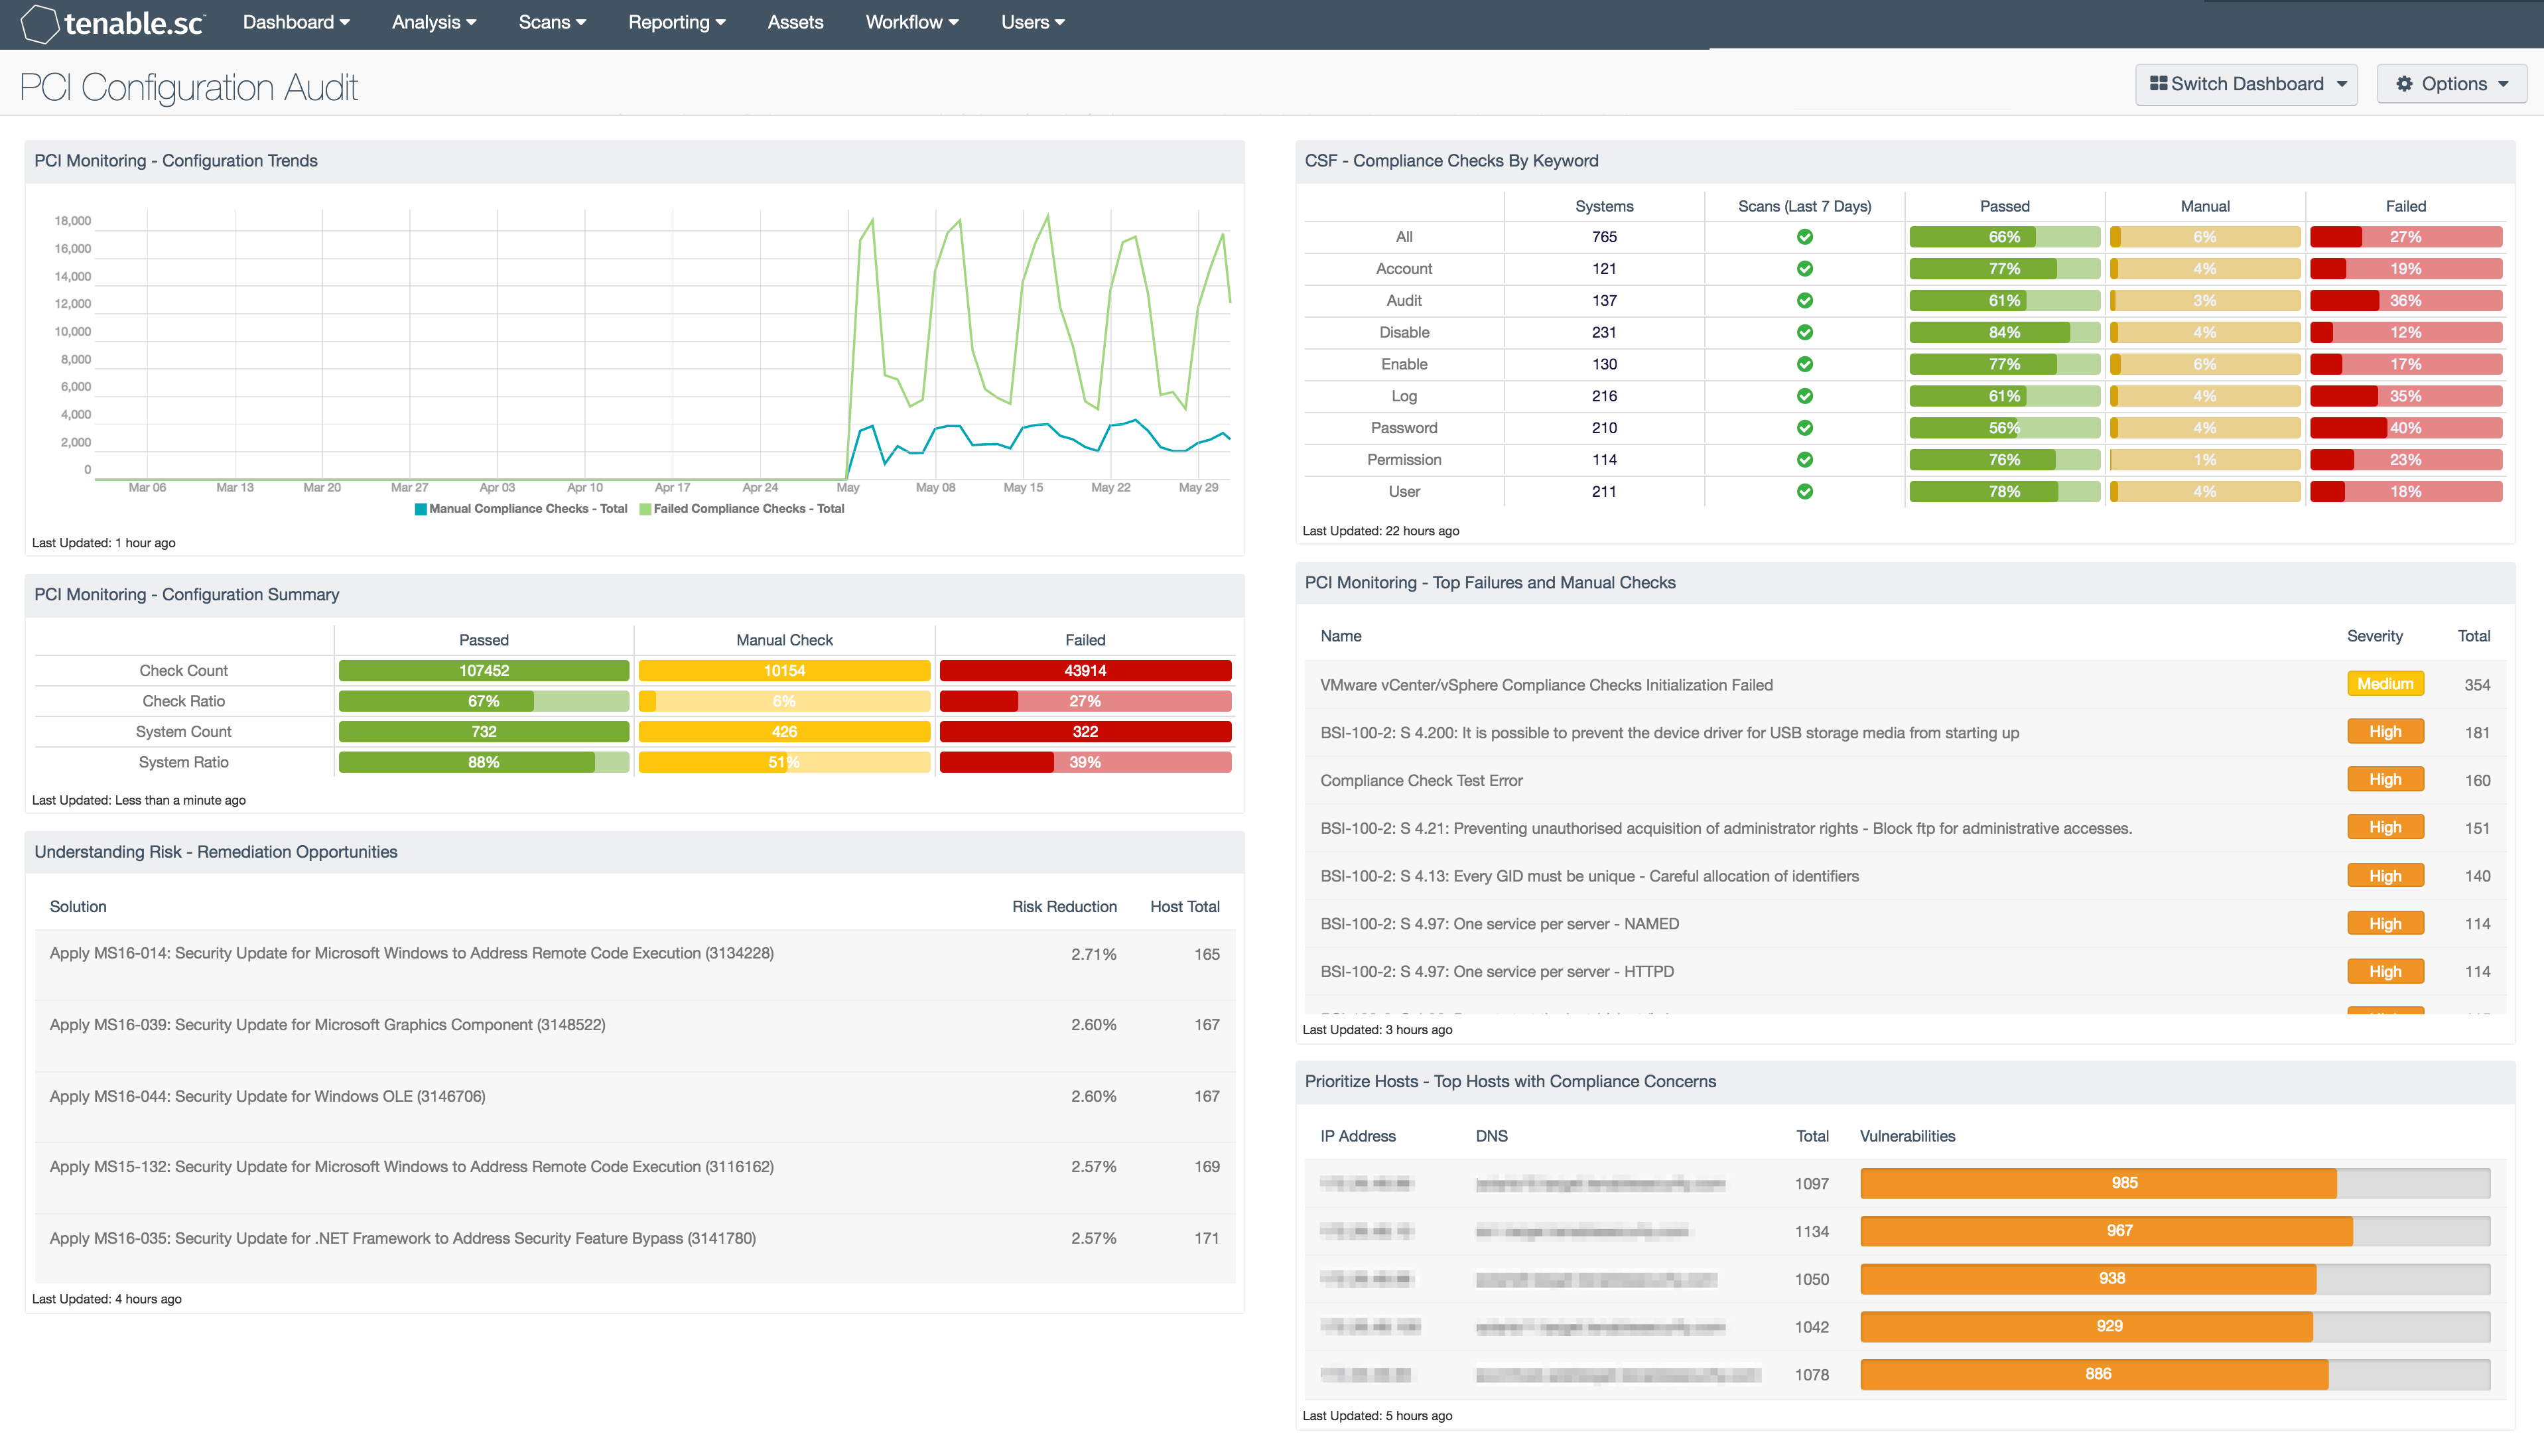The height and width of the screenshot is (1456, 2544).
Task: Select the VMware vCenter/vSphere Compliance Checks row
Action: [1905, 685]
